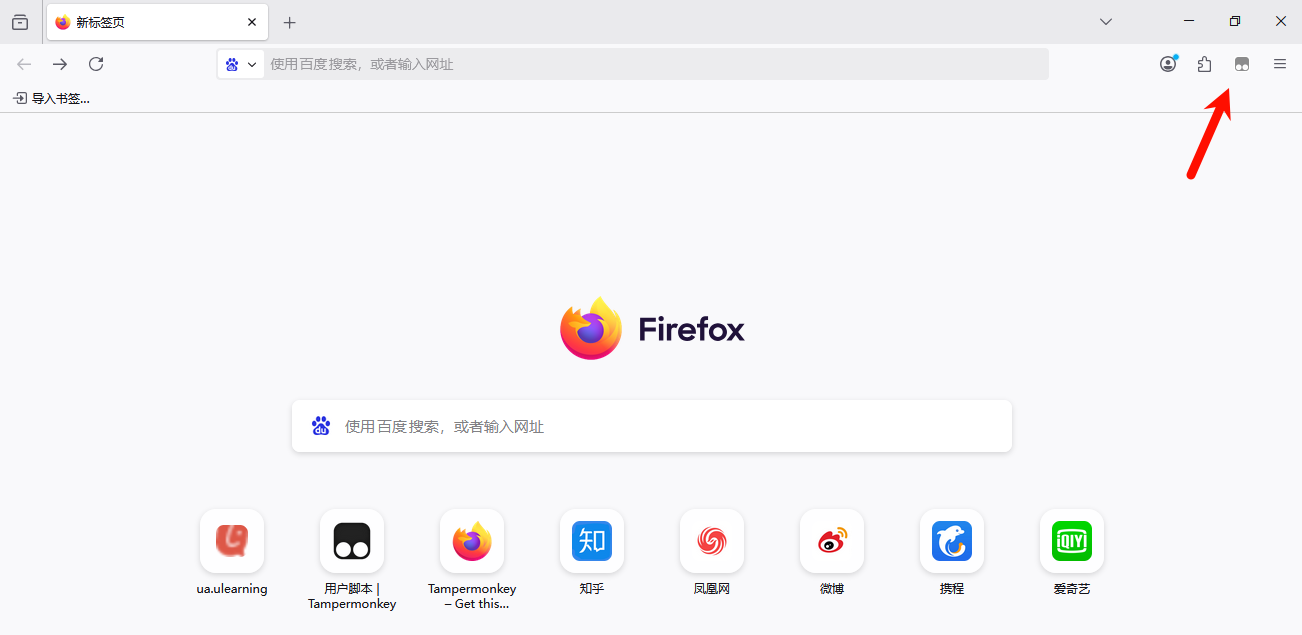This screenshot has width=1302, height=635.
Task: Open the Firefox View icon
Action: point(20,22)
